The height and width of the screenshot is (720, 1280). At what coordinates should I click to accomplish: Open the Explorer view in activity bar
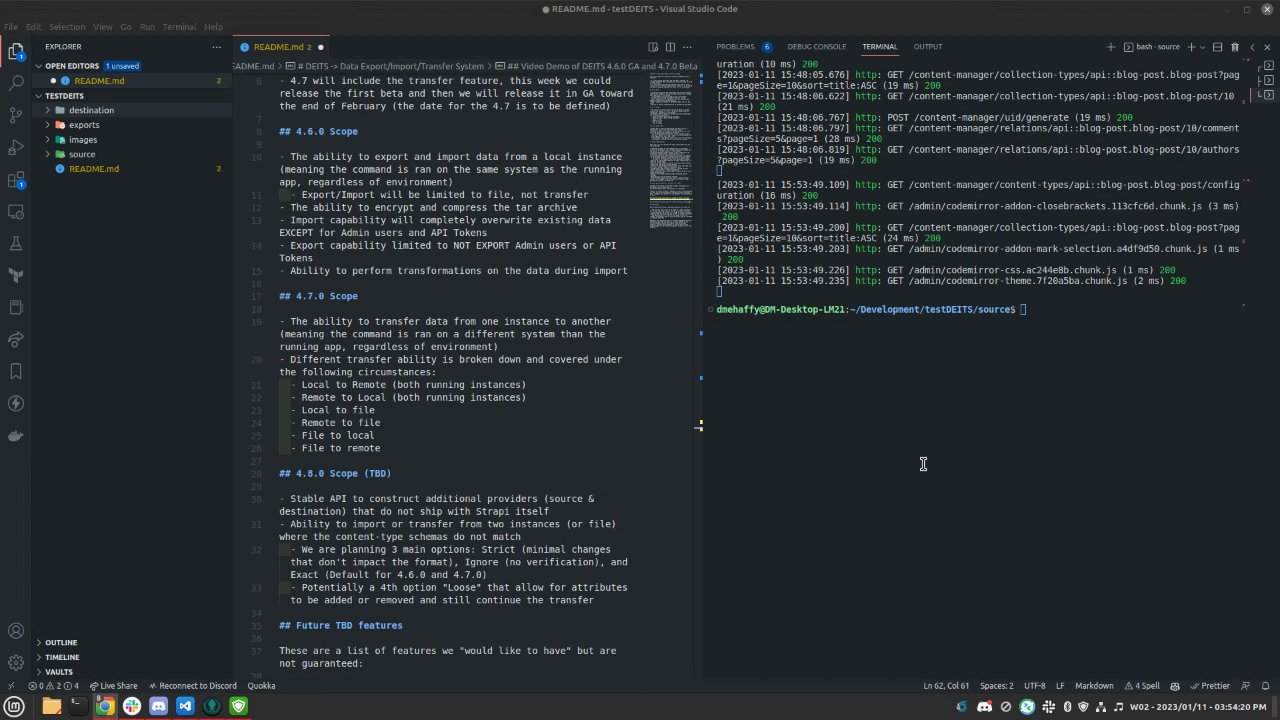coord(16,51)
